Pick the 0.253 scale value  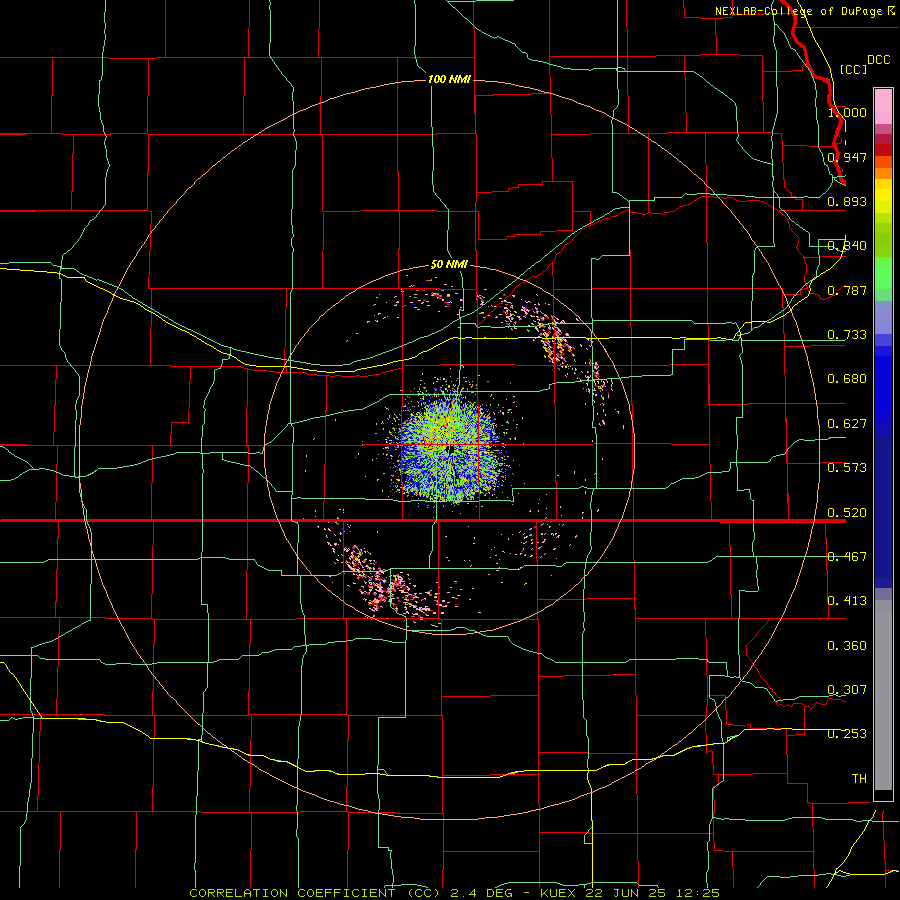click(x=847, y=734)
